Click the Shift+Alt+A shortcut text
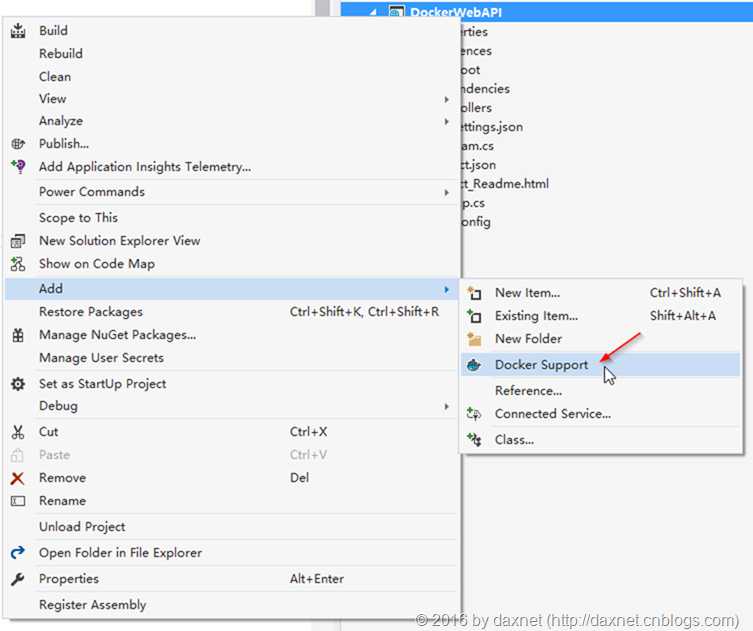Image resolution: width=753 pixels, height=631 pixels. 683,316
